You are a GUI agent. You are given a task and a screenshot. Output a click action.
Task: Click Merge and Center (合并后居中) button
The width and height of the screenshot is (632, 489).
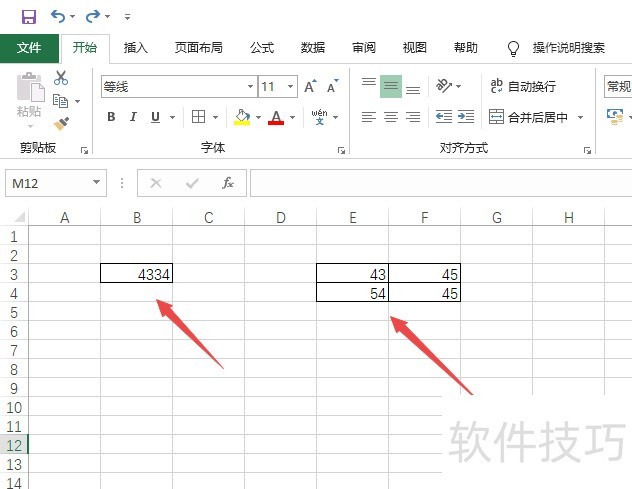528,117
